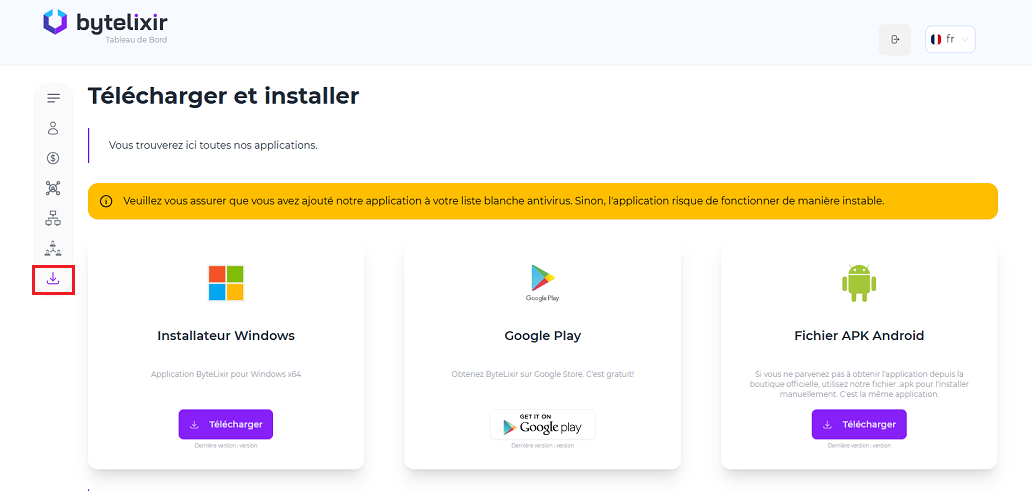Click the Windows logo image
Image resolution: width=1032 pixels, height=491 pixels.
click(x=226, y=282)
